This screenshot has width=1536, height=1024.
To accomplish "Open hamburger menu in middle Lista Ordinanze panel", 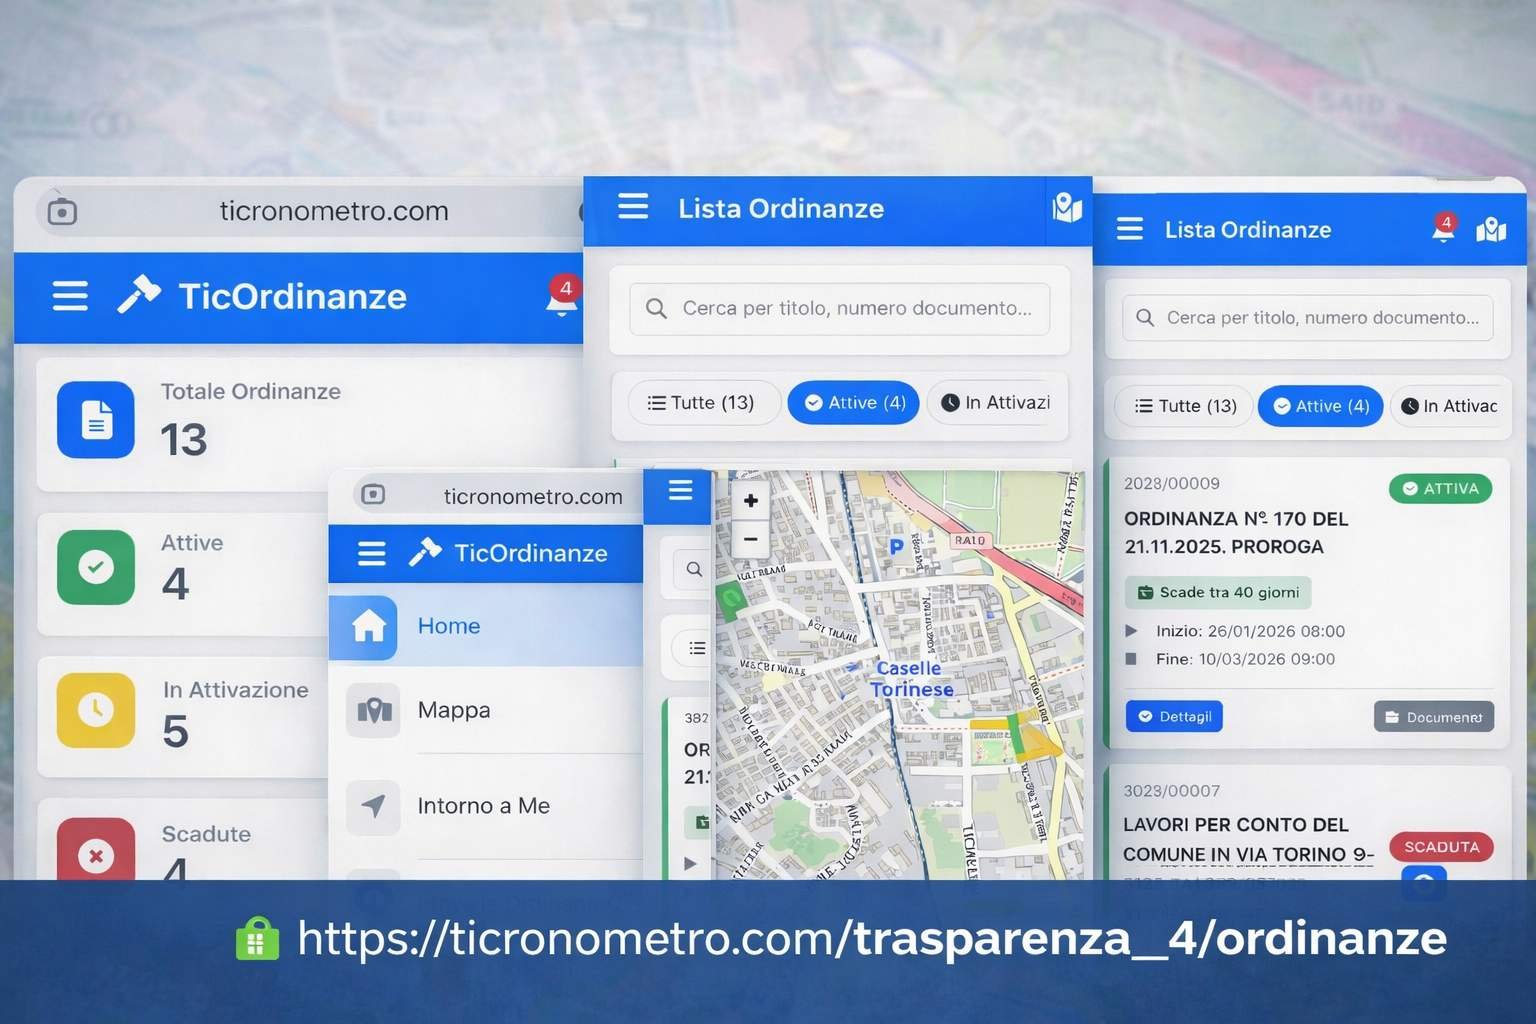I will coord(633,208).
